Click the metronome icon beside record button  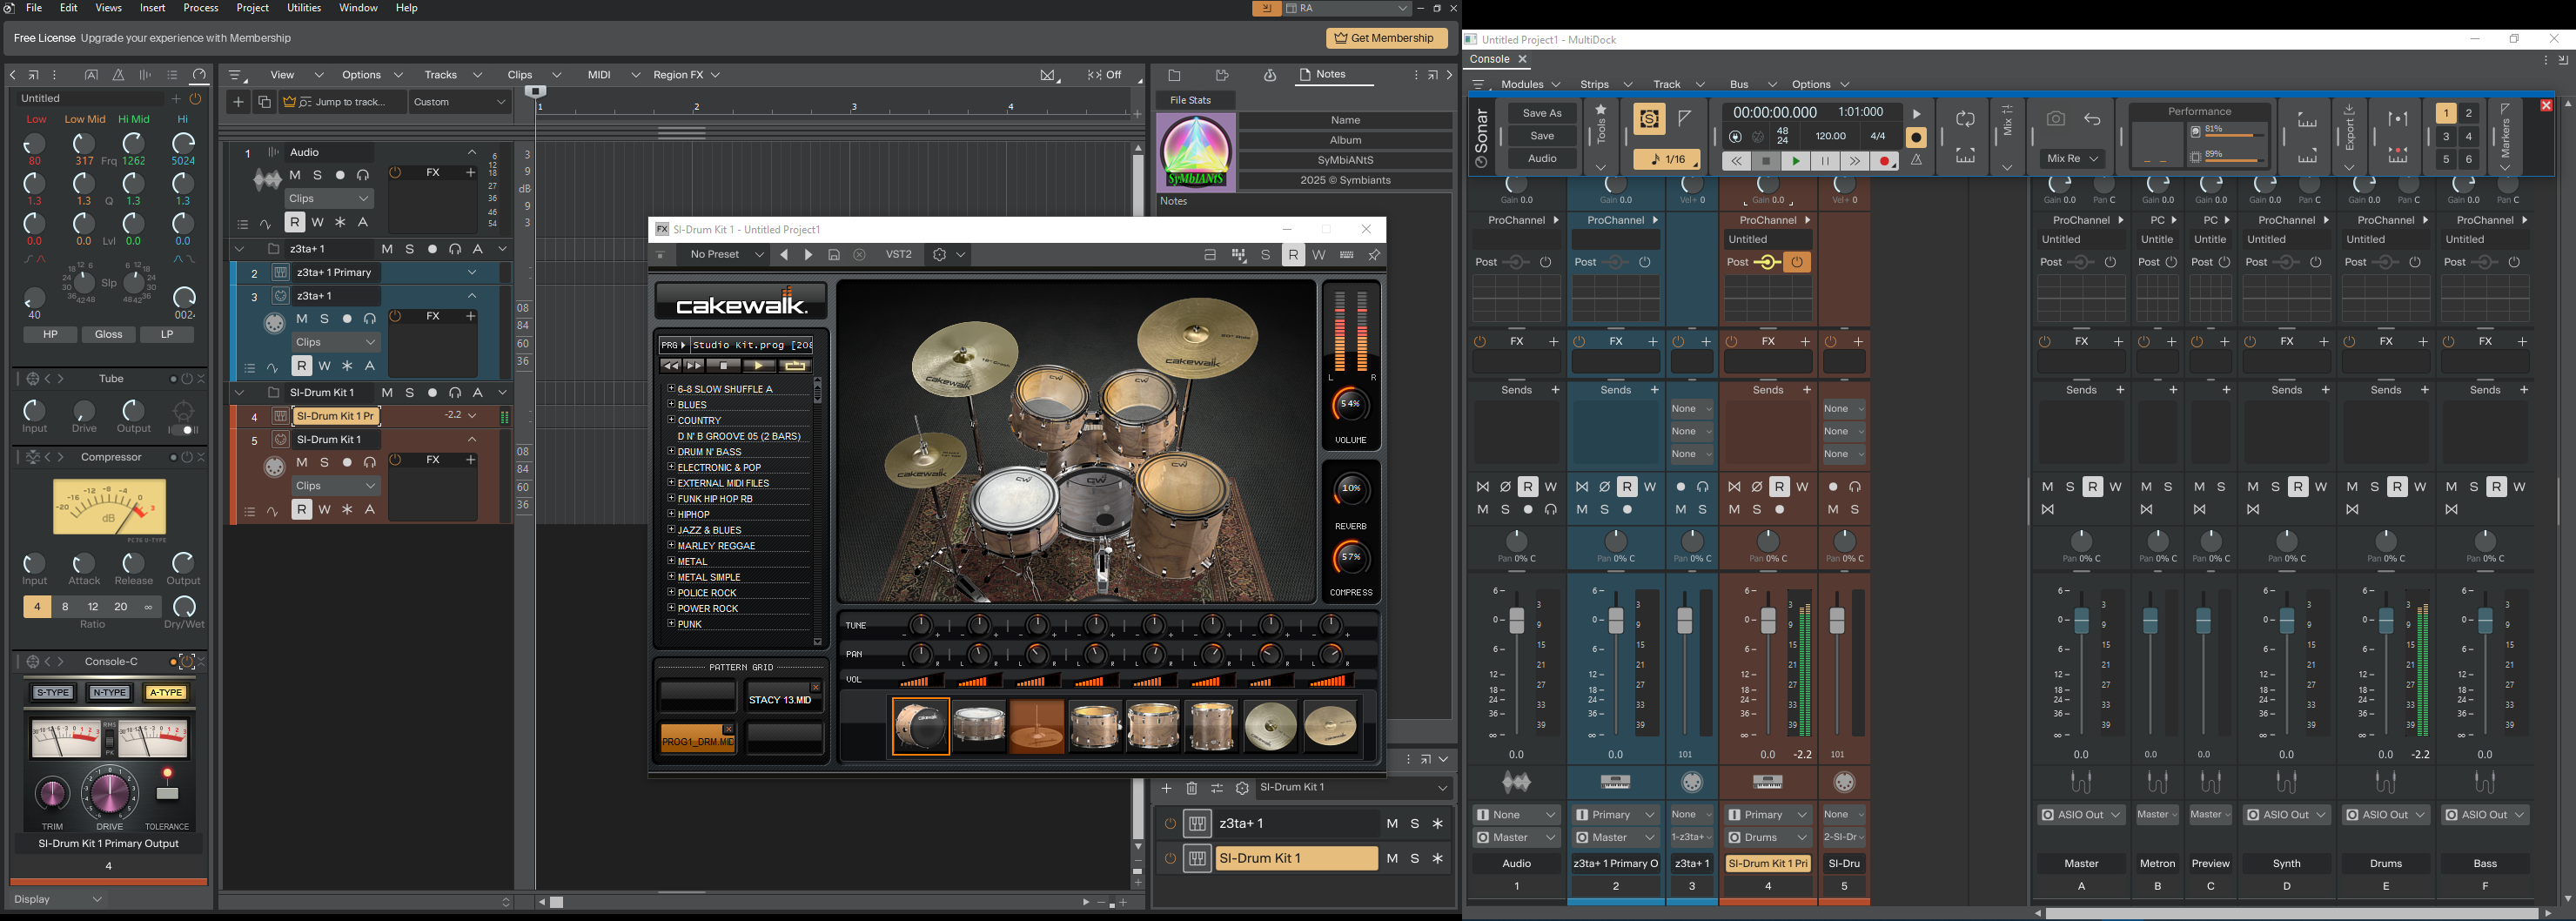(x=1916, y=161)
